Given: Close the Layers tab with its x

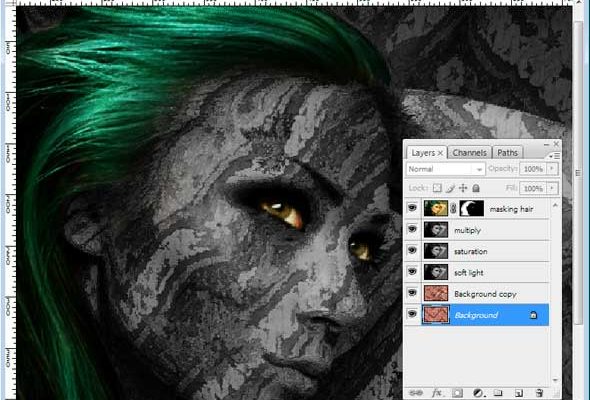Looking at the screenshot, I should (440, 153).
